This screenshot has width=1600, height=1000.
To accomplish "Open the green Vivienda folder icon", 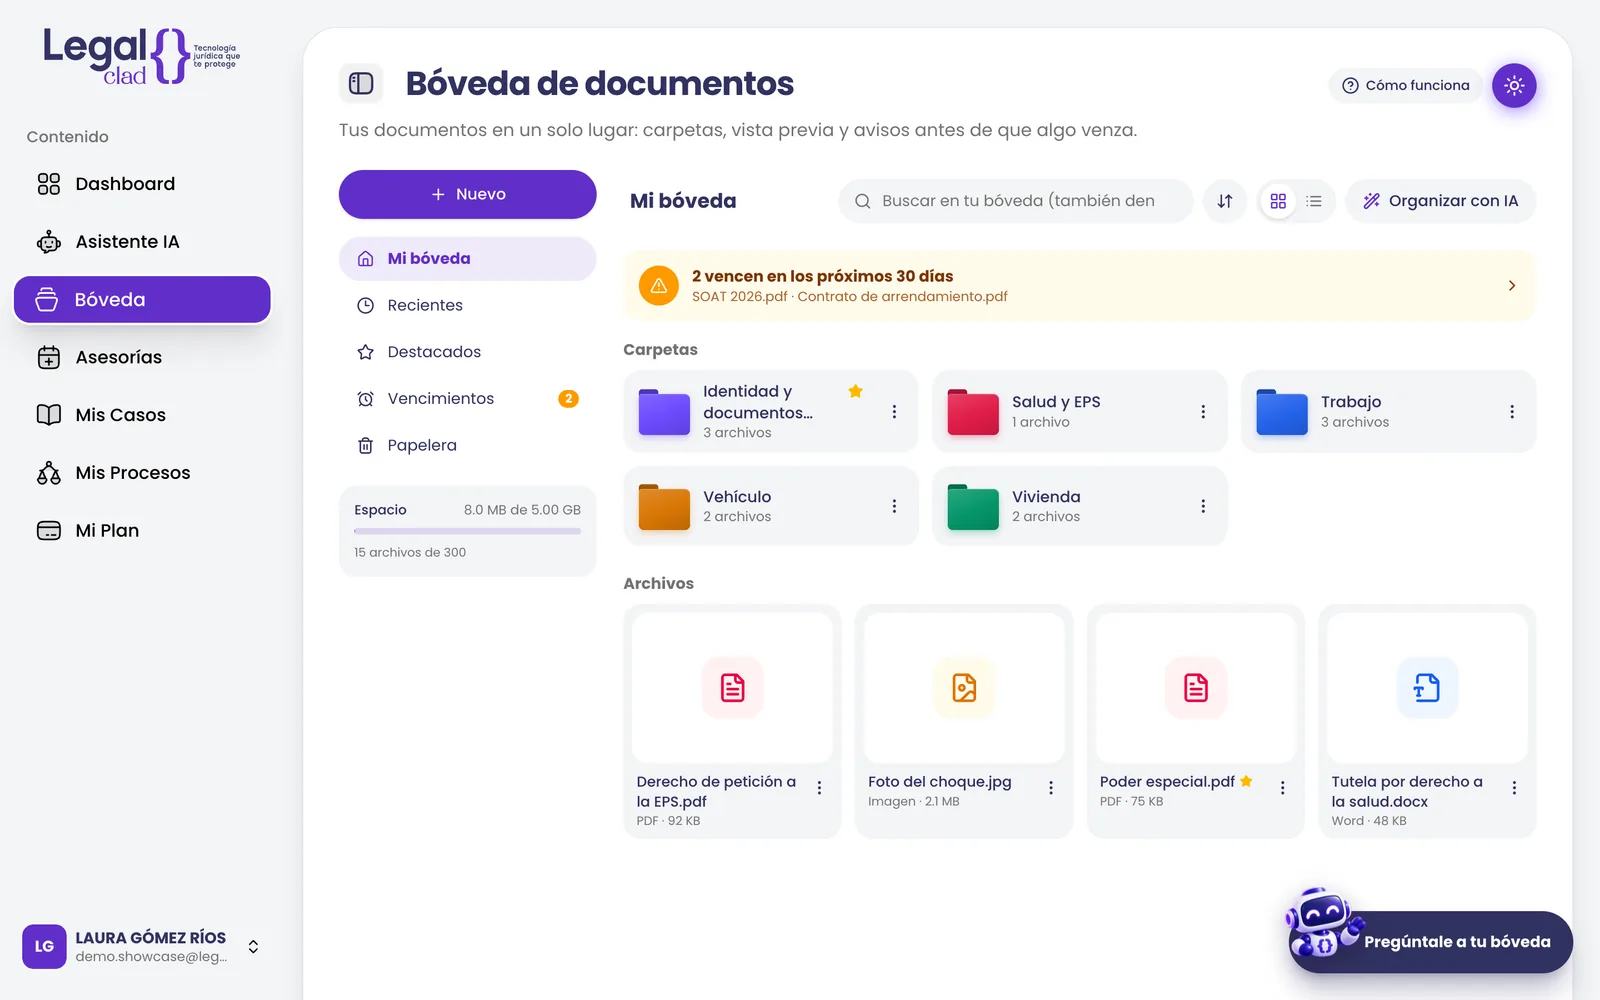I will click(973, 507).
